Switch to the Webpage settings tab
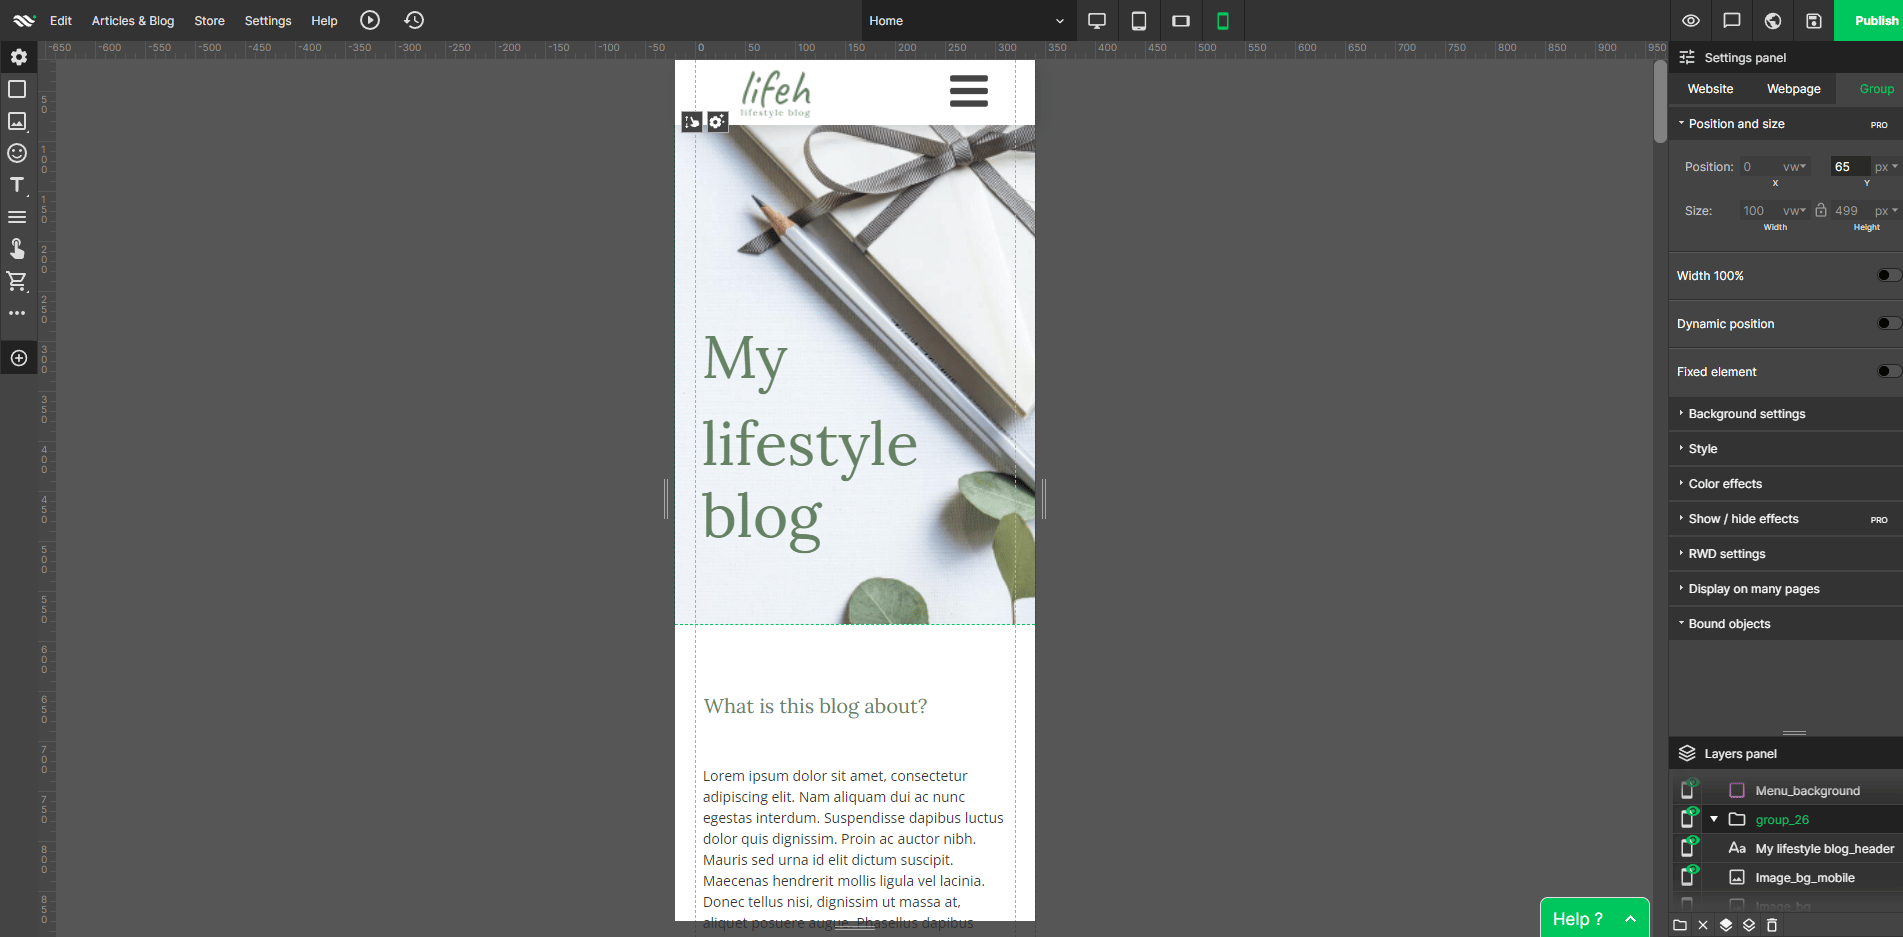Image resolution: width=1903 pixels, height=937 pixels. pos(1793,89)
